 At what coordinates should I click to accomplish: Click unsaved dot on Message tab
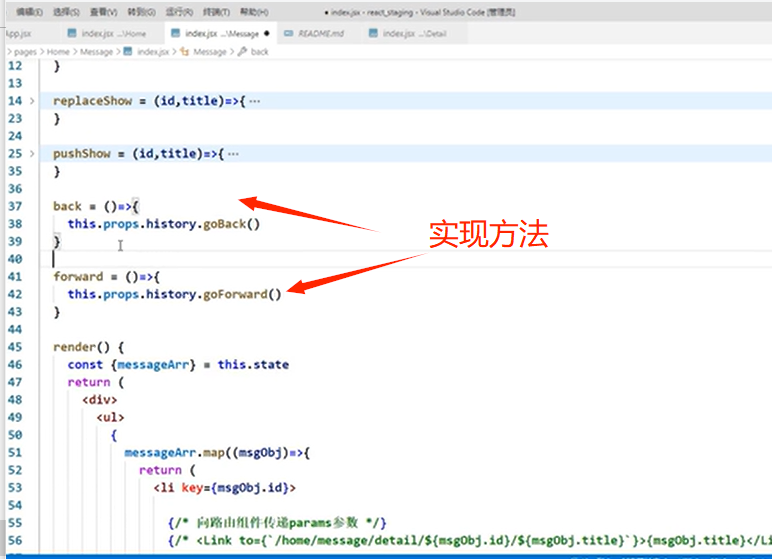pyautogui.click(x=267, y=33)
